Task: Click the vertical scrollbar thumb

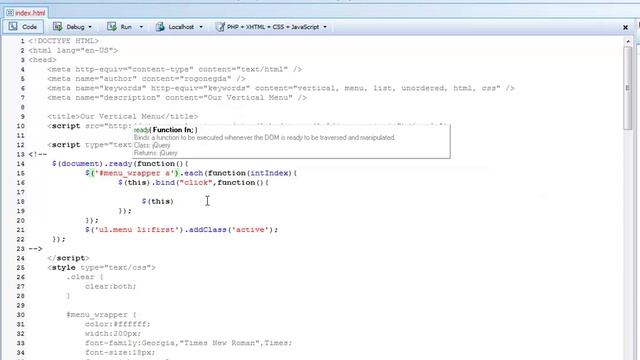Action: click(x=628, y=88)
